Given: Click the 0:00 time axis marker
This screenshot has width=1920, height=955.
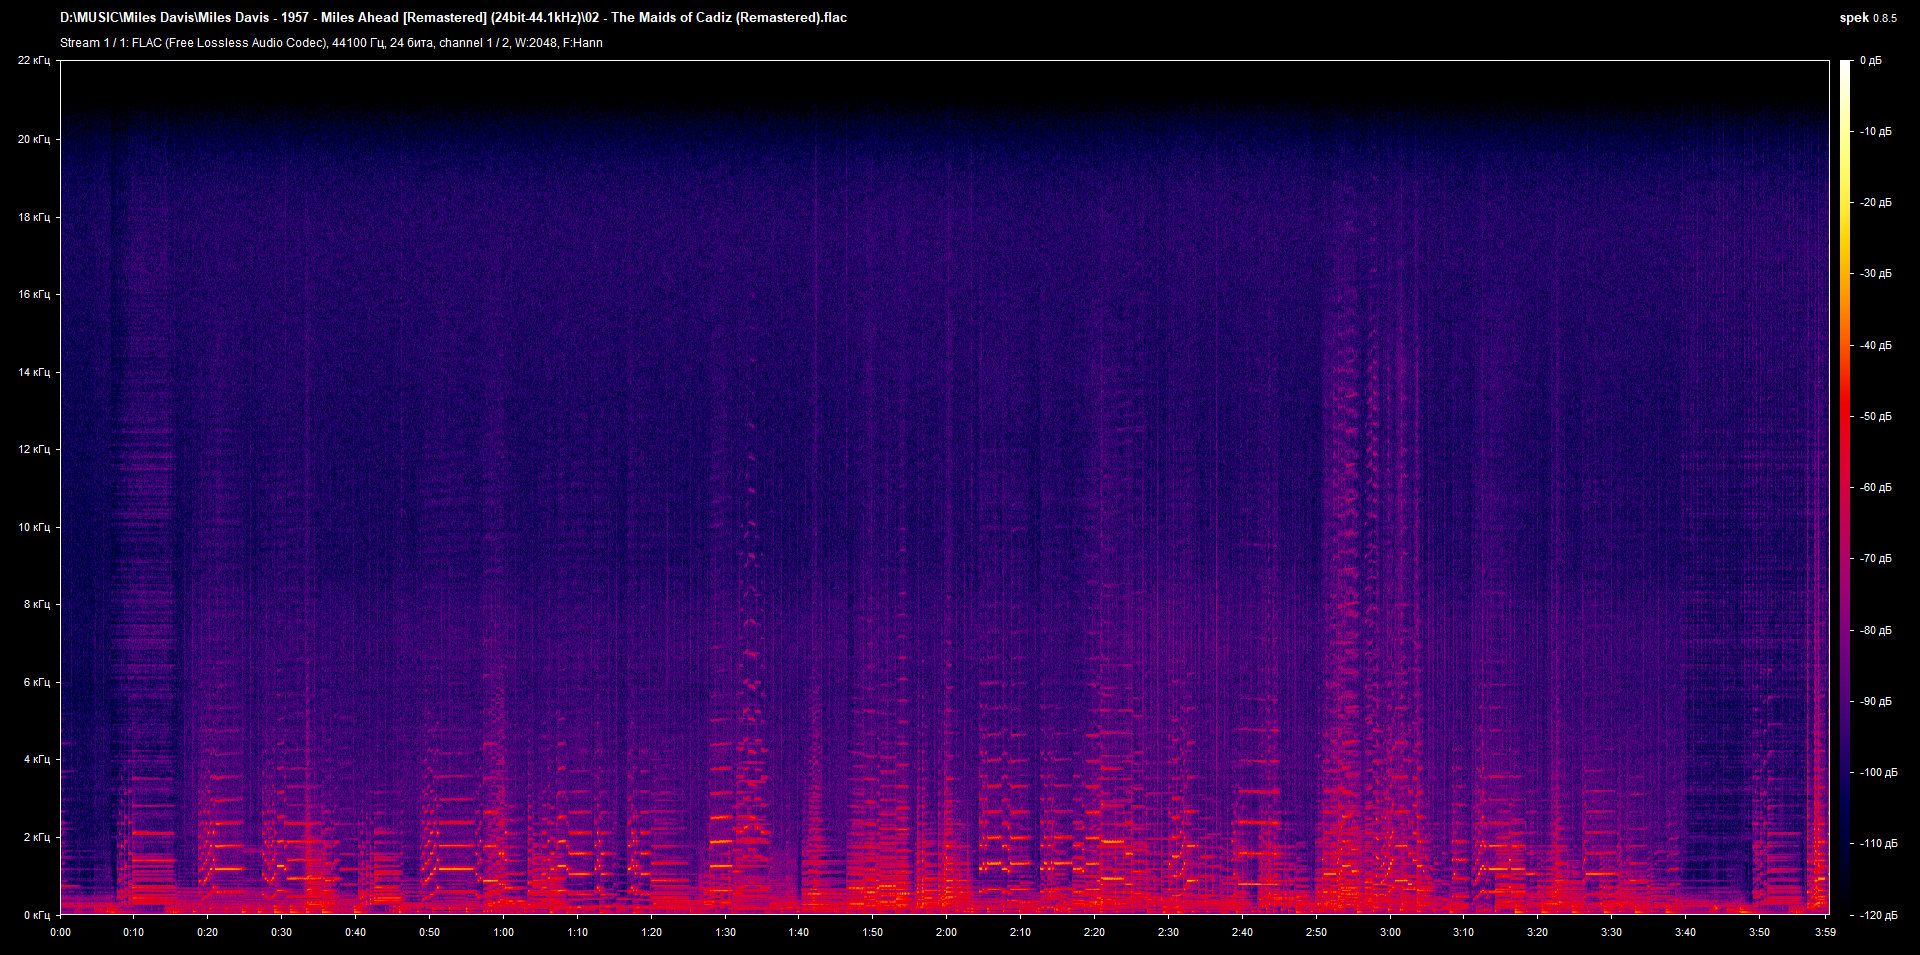Looking at the screenshot, I should click(x=60, y=932).
